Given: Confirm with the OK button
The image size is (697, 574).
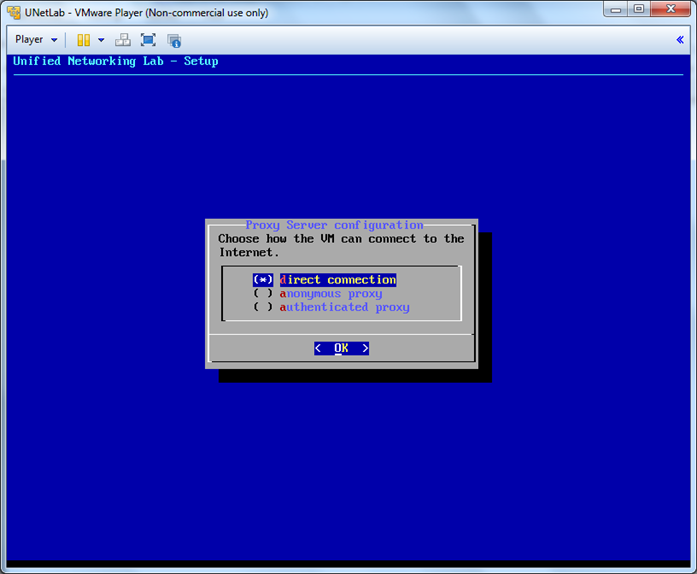Looking at the screenshot, I should pos(341,348).
